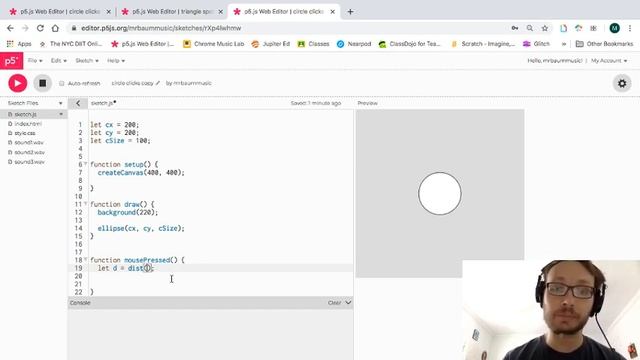Viewport: 640px width, 360px height.
Task: Open the editor settings gear
Action: [622, 83]
